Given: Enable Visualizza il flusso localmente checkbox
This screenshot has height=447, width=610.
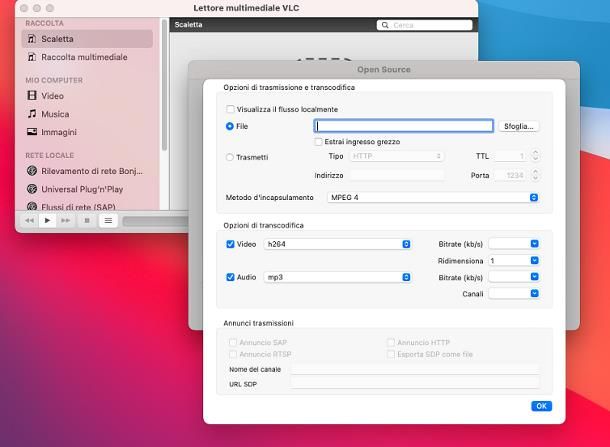Looking at the screenshot, I should click(x=230, y=109).
